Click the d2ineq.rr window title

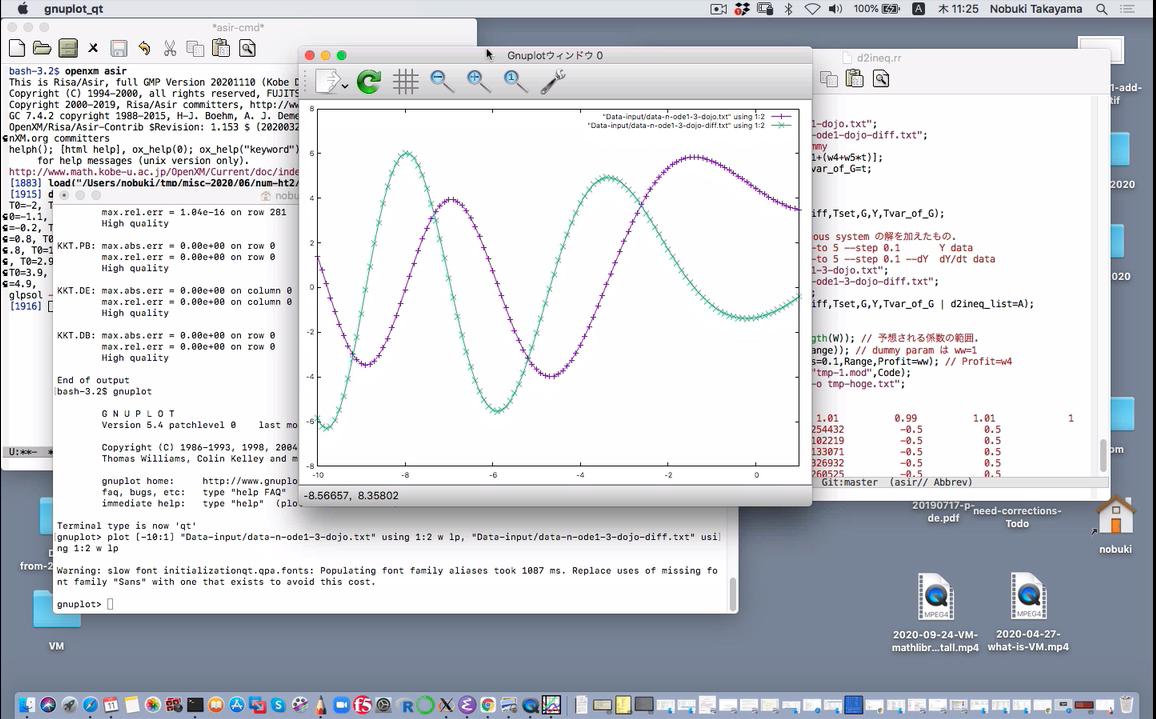click(x=879, y=58)
